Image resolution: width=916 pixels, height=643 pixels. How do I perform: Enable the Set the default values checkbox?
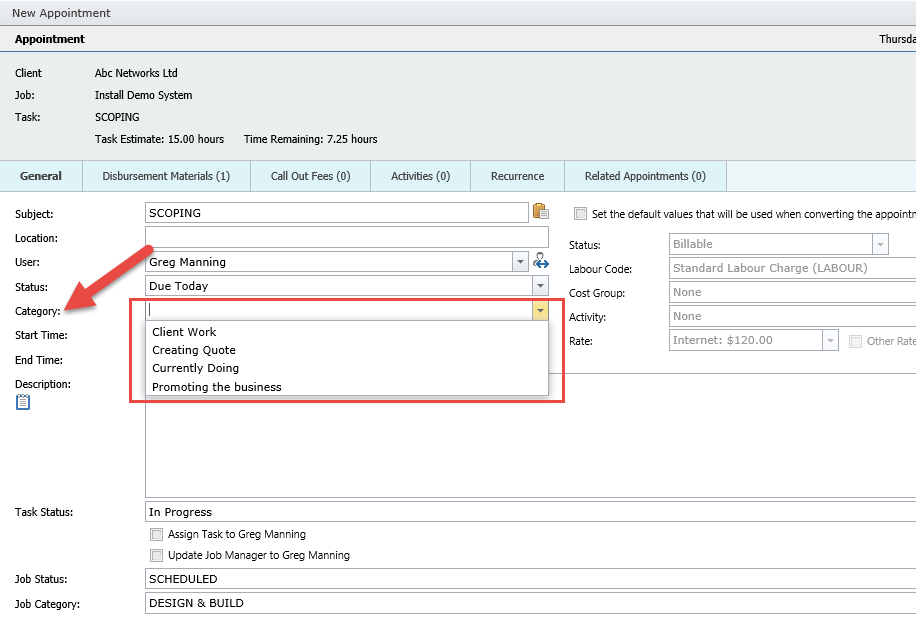(x=581, y=213)
